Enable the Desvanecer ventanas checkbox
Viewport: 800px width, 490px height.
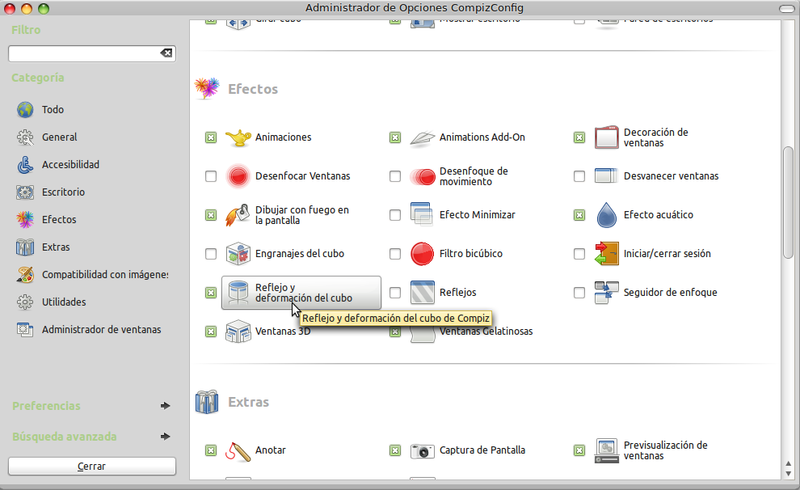(x=579, y=176)
